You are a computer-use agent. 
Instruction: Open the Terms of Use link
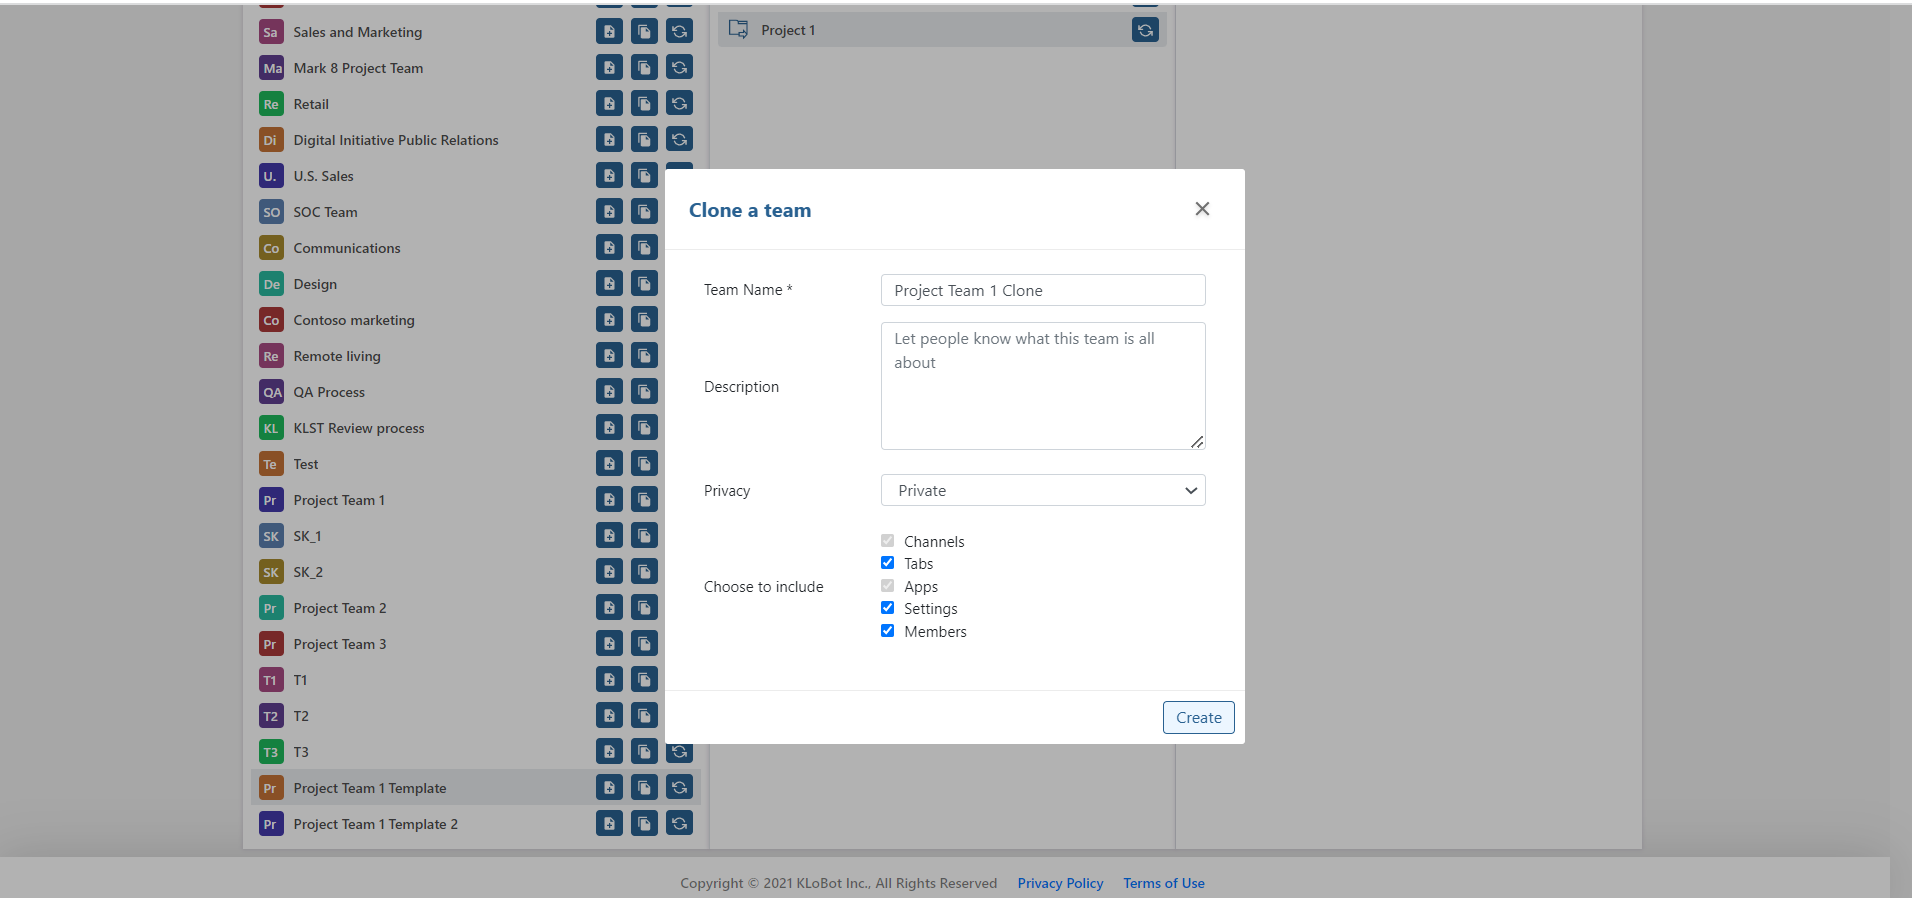1164,883
